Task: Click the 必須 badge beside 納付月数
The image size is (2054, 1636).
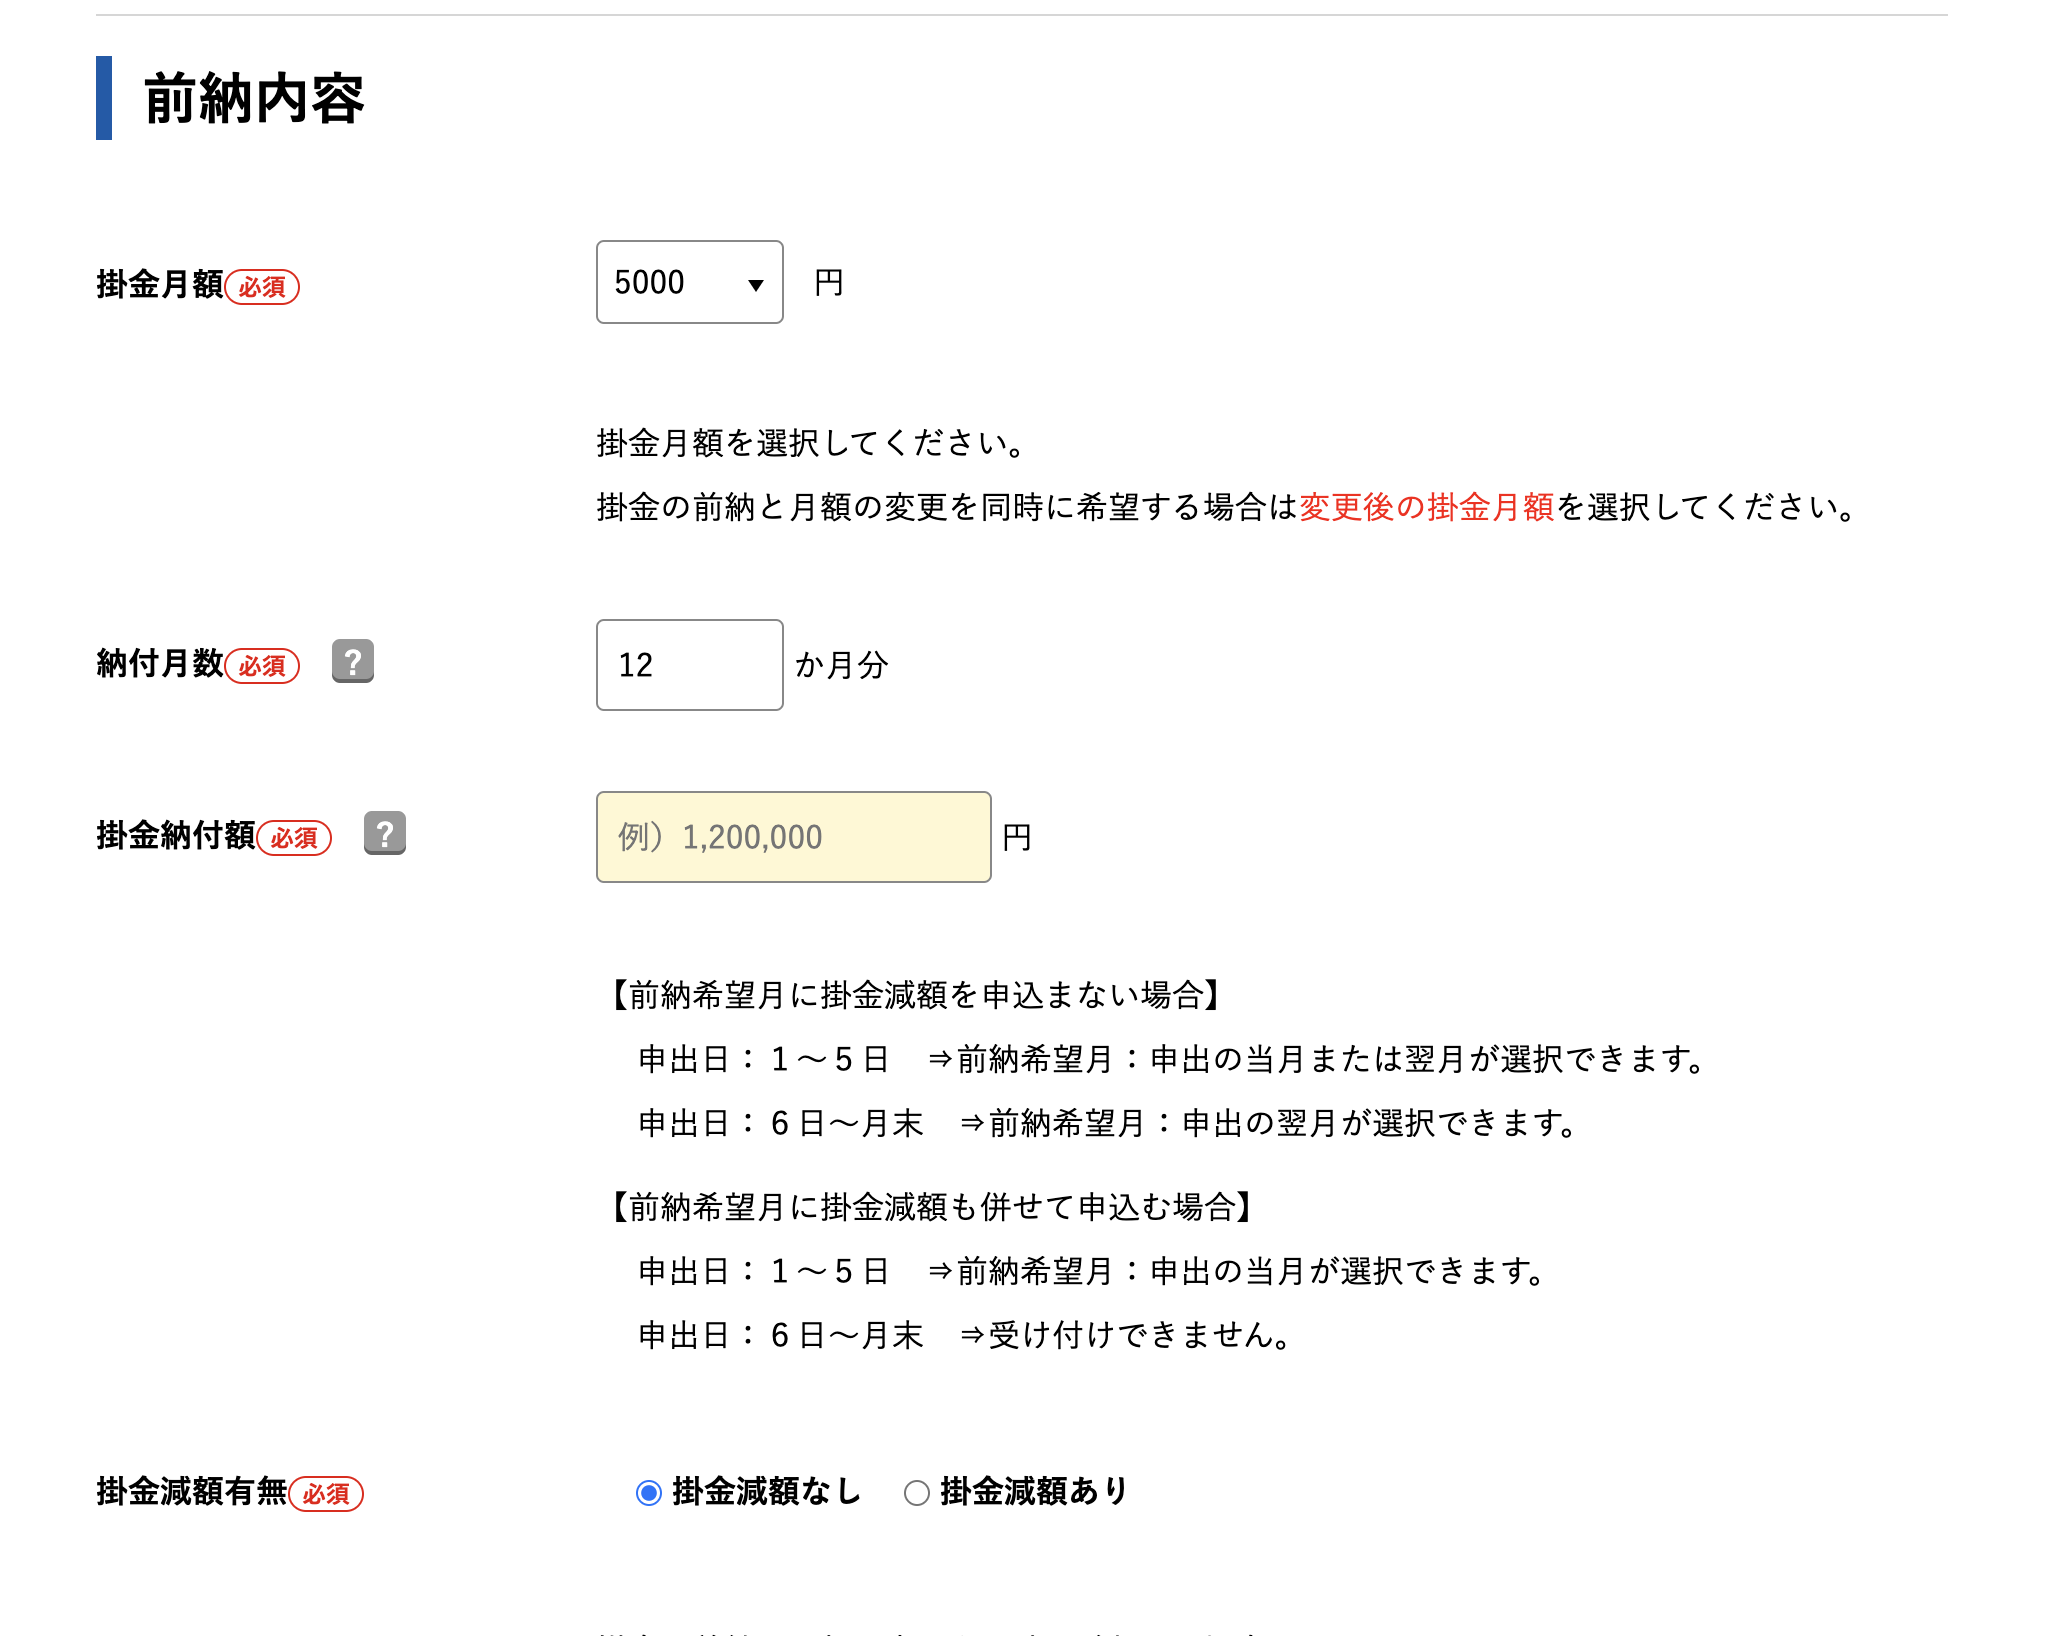Action: tap(262, 666)
